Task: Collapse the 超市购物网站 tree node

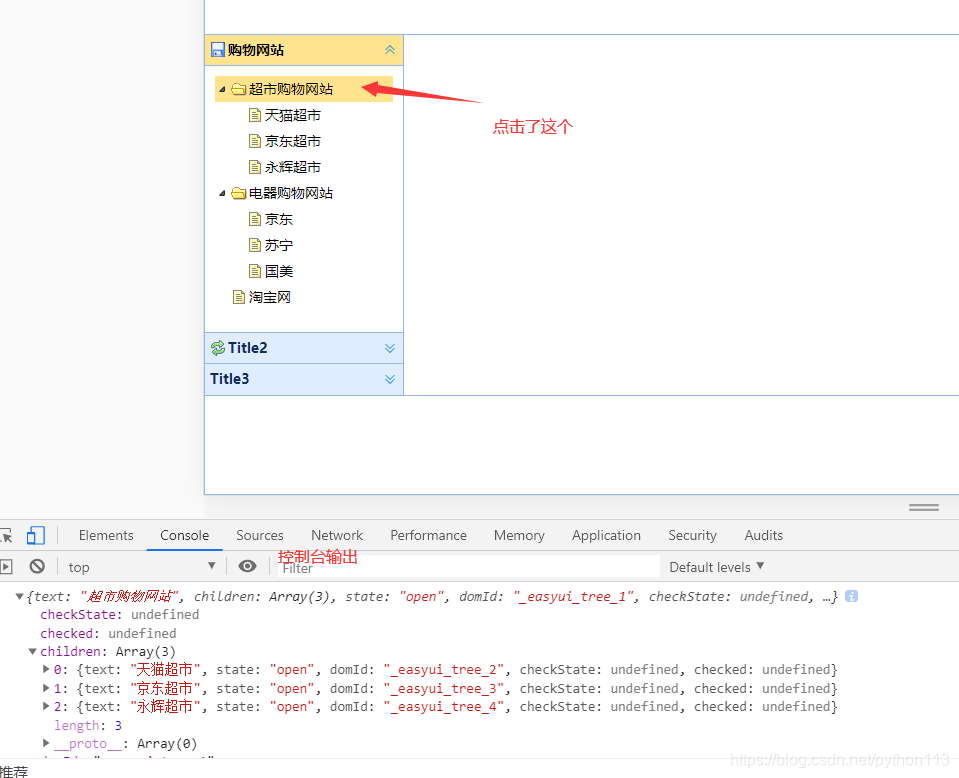Action: pos(222,89)
